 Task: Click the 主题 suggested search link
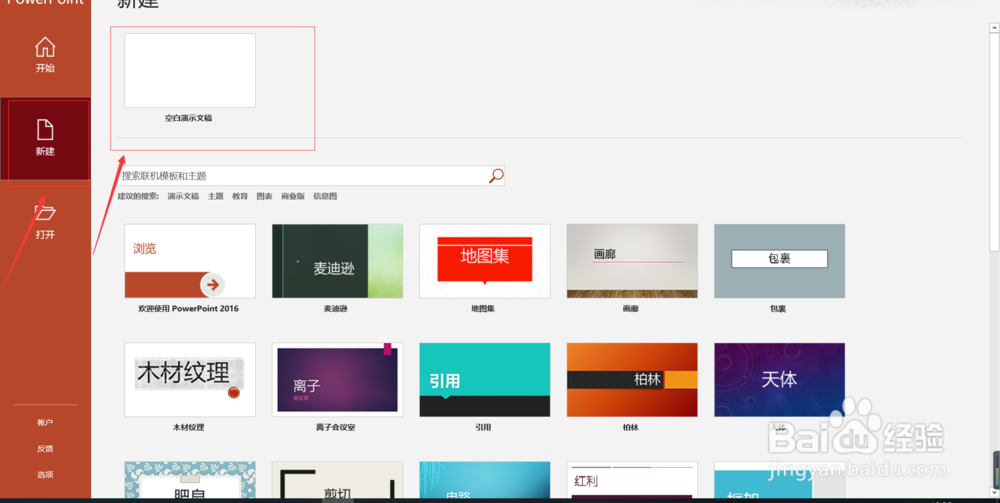coord(216,196)
